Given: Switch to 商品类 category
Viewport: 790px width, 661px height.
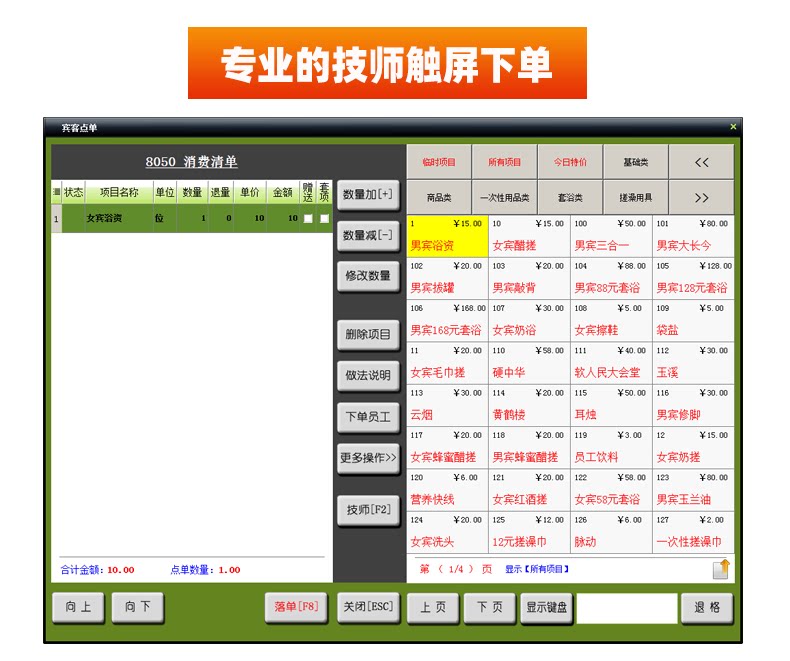Looking at the screenshot, I should coord(439,197).
